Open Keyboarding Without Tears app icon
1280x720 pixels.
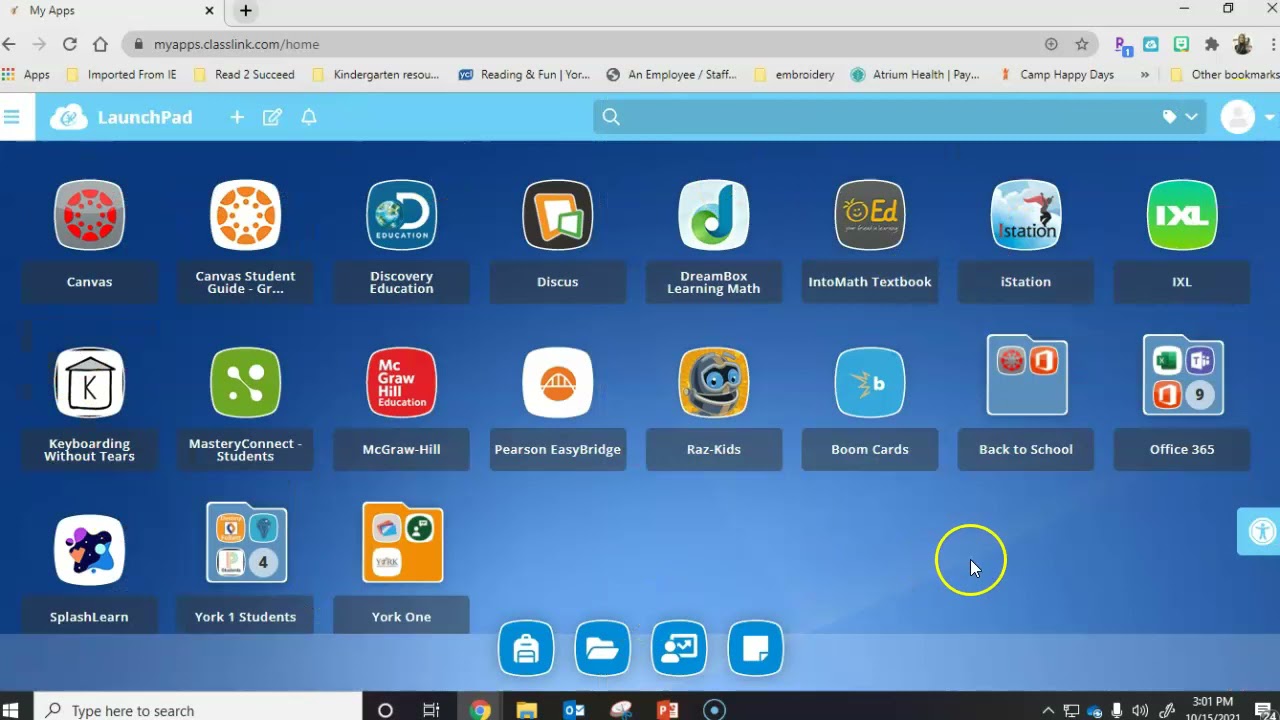[89, 383]
